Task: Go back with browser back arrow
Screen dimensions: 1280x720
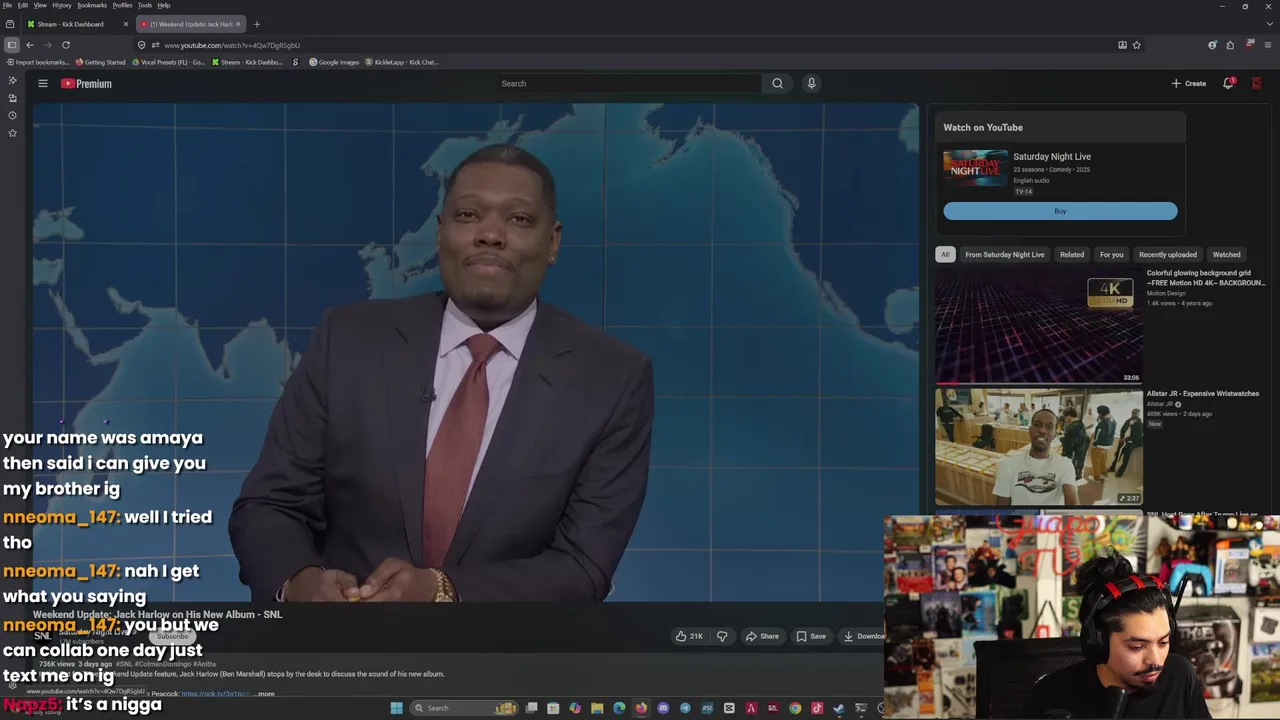Action: coord(30,45)
